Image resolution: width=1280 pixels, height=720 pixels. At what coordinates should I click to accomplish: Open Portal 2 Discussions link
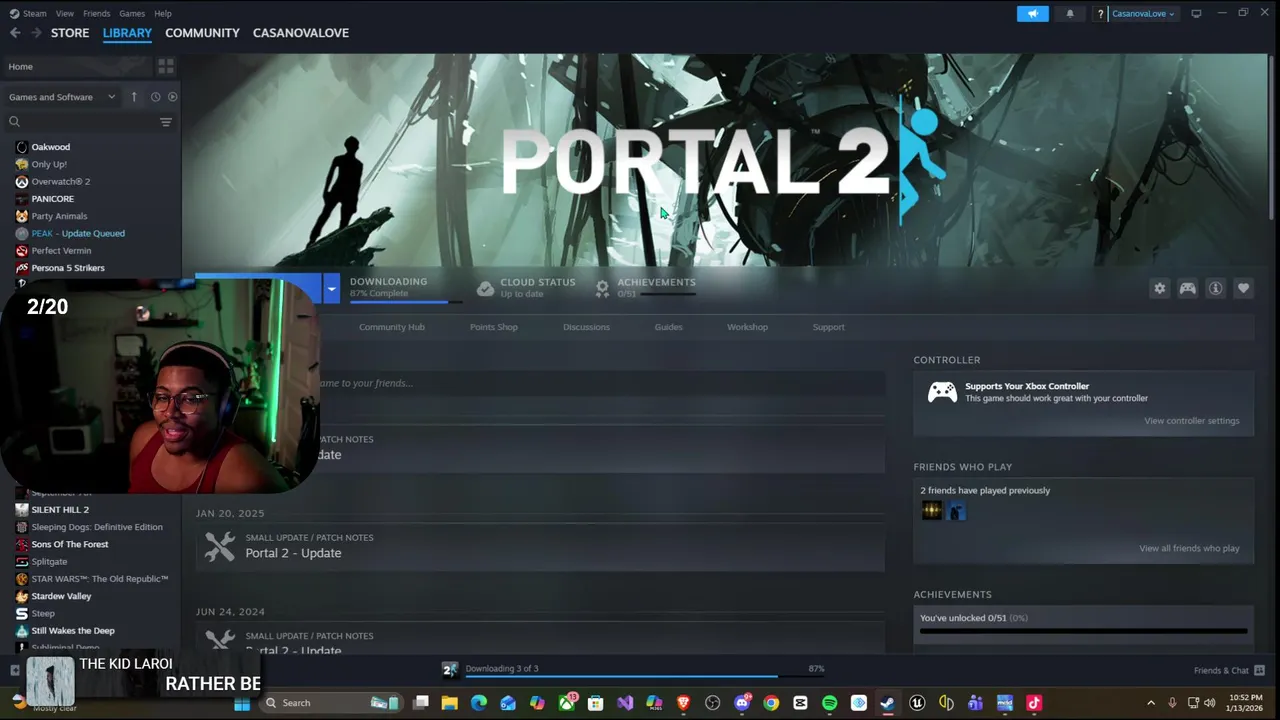pos(586,327)
